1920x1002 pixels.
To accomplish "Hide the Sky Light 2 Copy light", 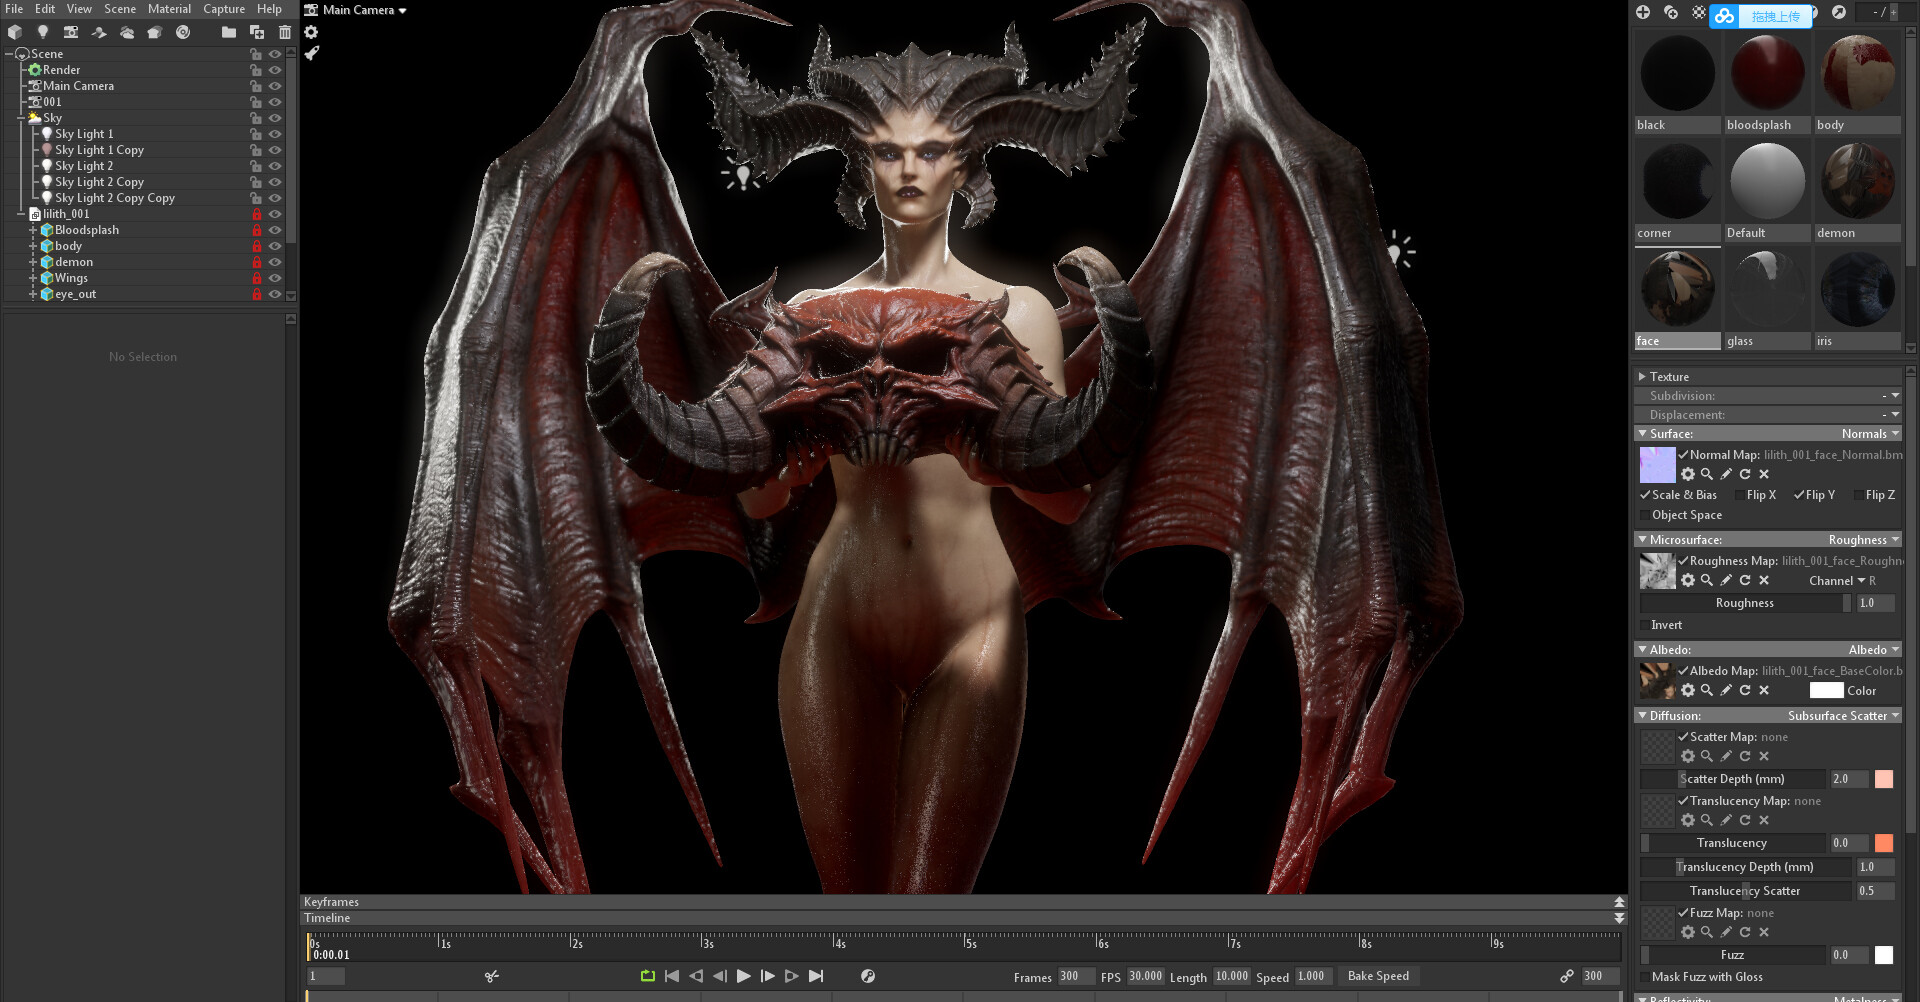I will [x=275, y=182].
